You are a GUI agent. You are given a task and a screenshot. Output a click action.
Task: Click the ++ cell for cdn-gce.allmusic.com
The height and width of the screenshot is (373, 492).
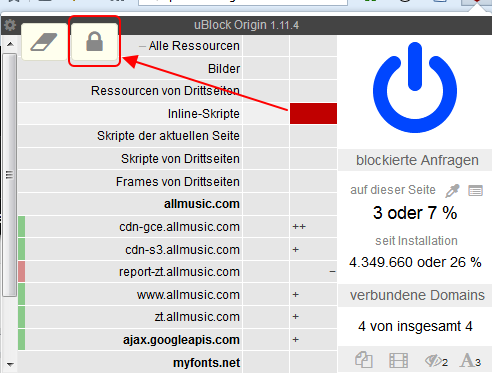pyautogui.click(x=313, y=227)
